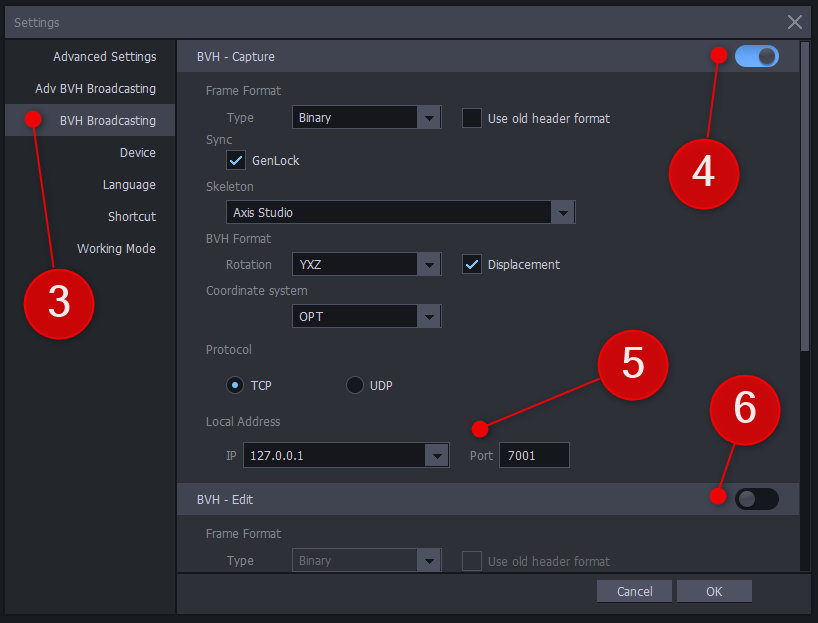Screen dimensions: 818x623
Task: Close the Settings dialog with the X icon
Action: coord(795,22)
